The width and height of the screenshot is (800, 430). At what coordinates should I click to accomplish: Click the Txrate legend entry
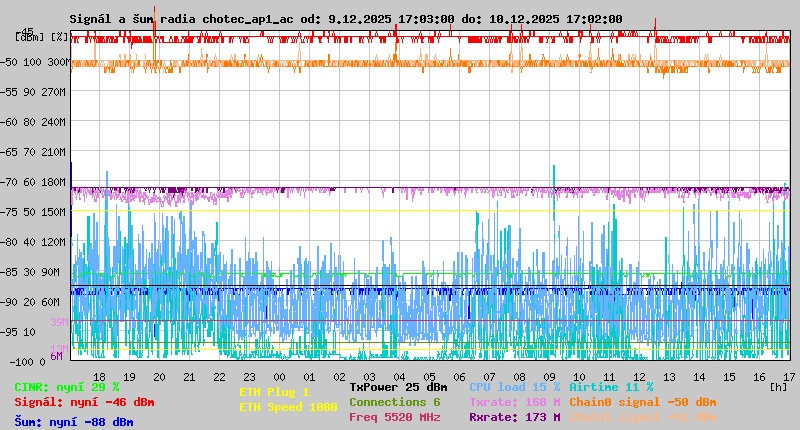coord(514,402)
